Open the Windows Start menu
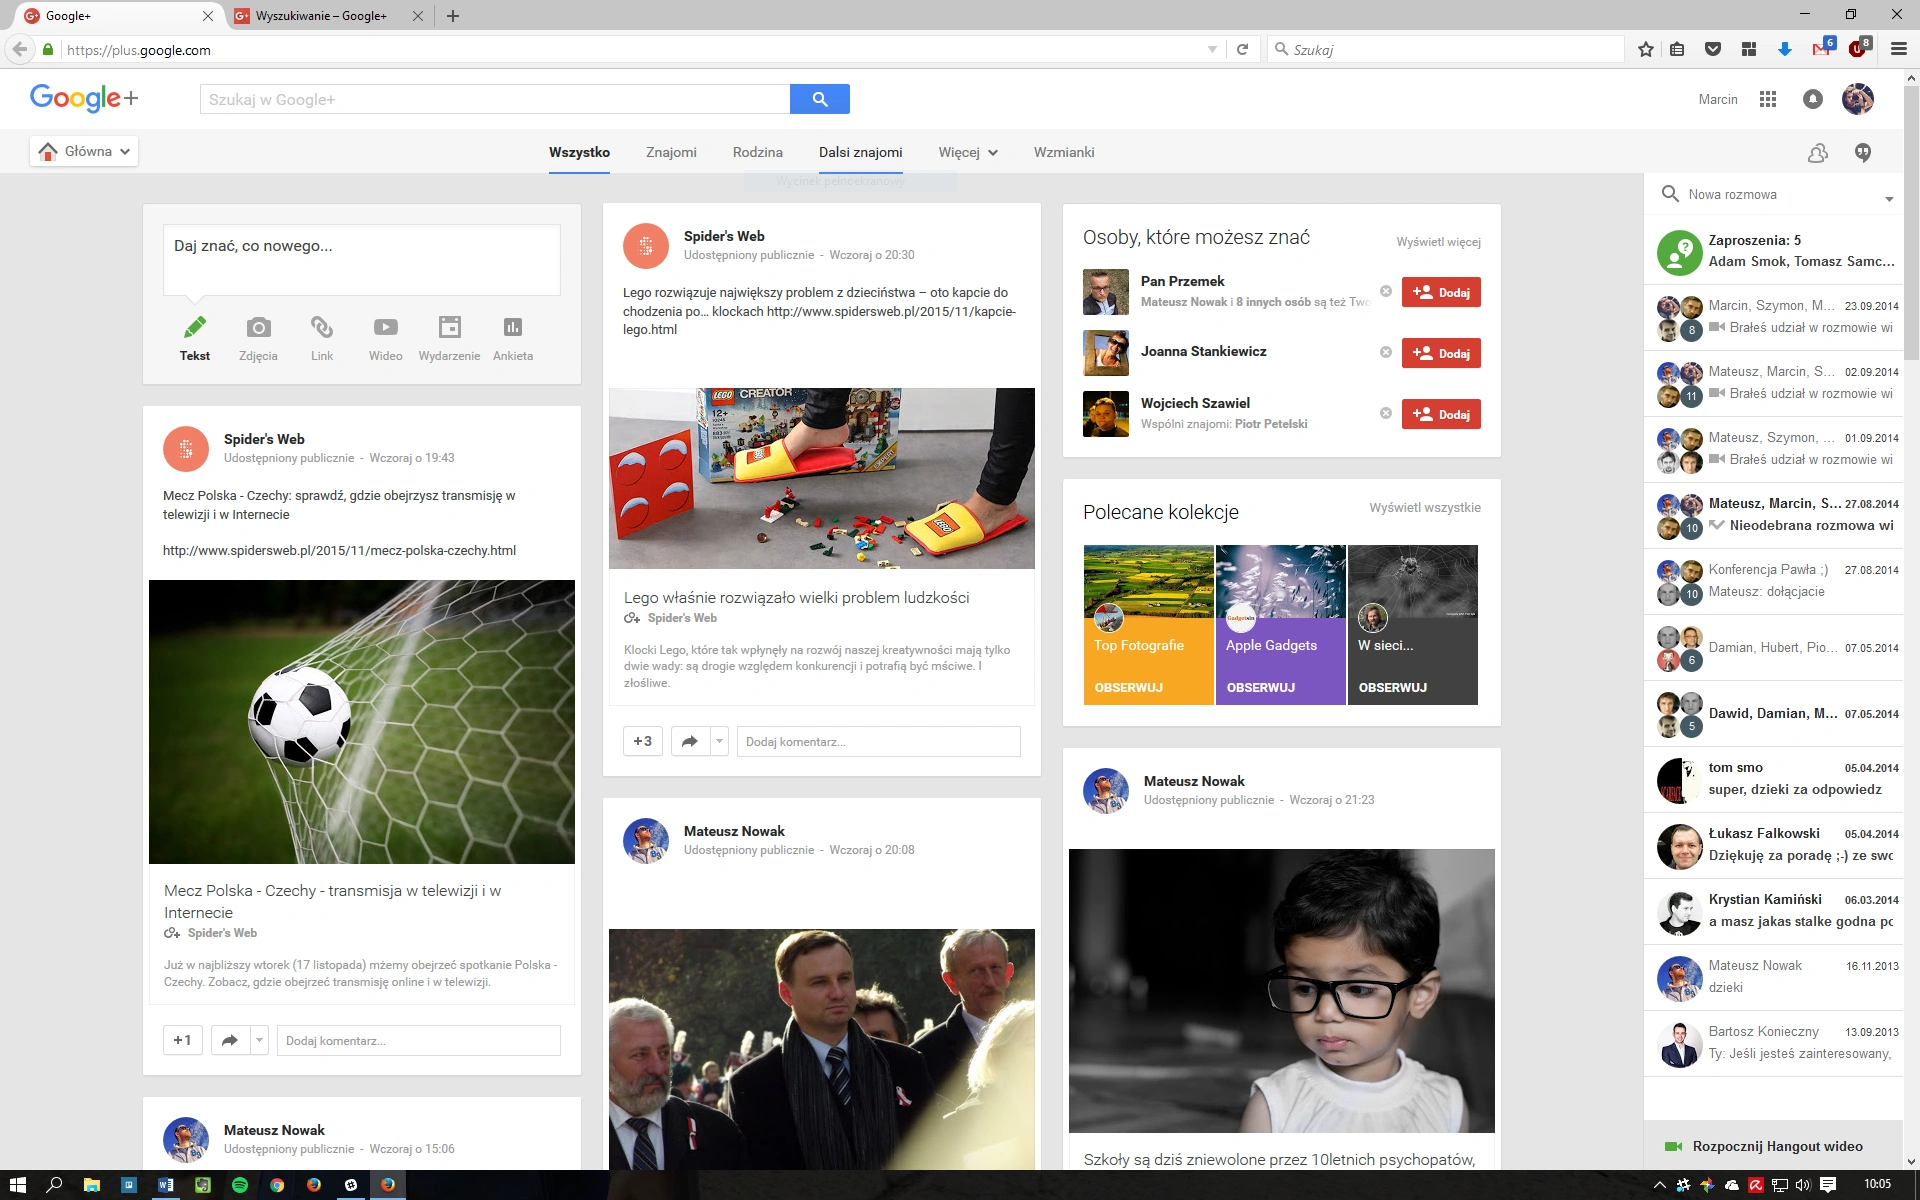1920x1200 pixels. [18, 1185]
